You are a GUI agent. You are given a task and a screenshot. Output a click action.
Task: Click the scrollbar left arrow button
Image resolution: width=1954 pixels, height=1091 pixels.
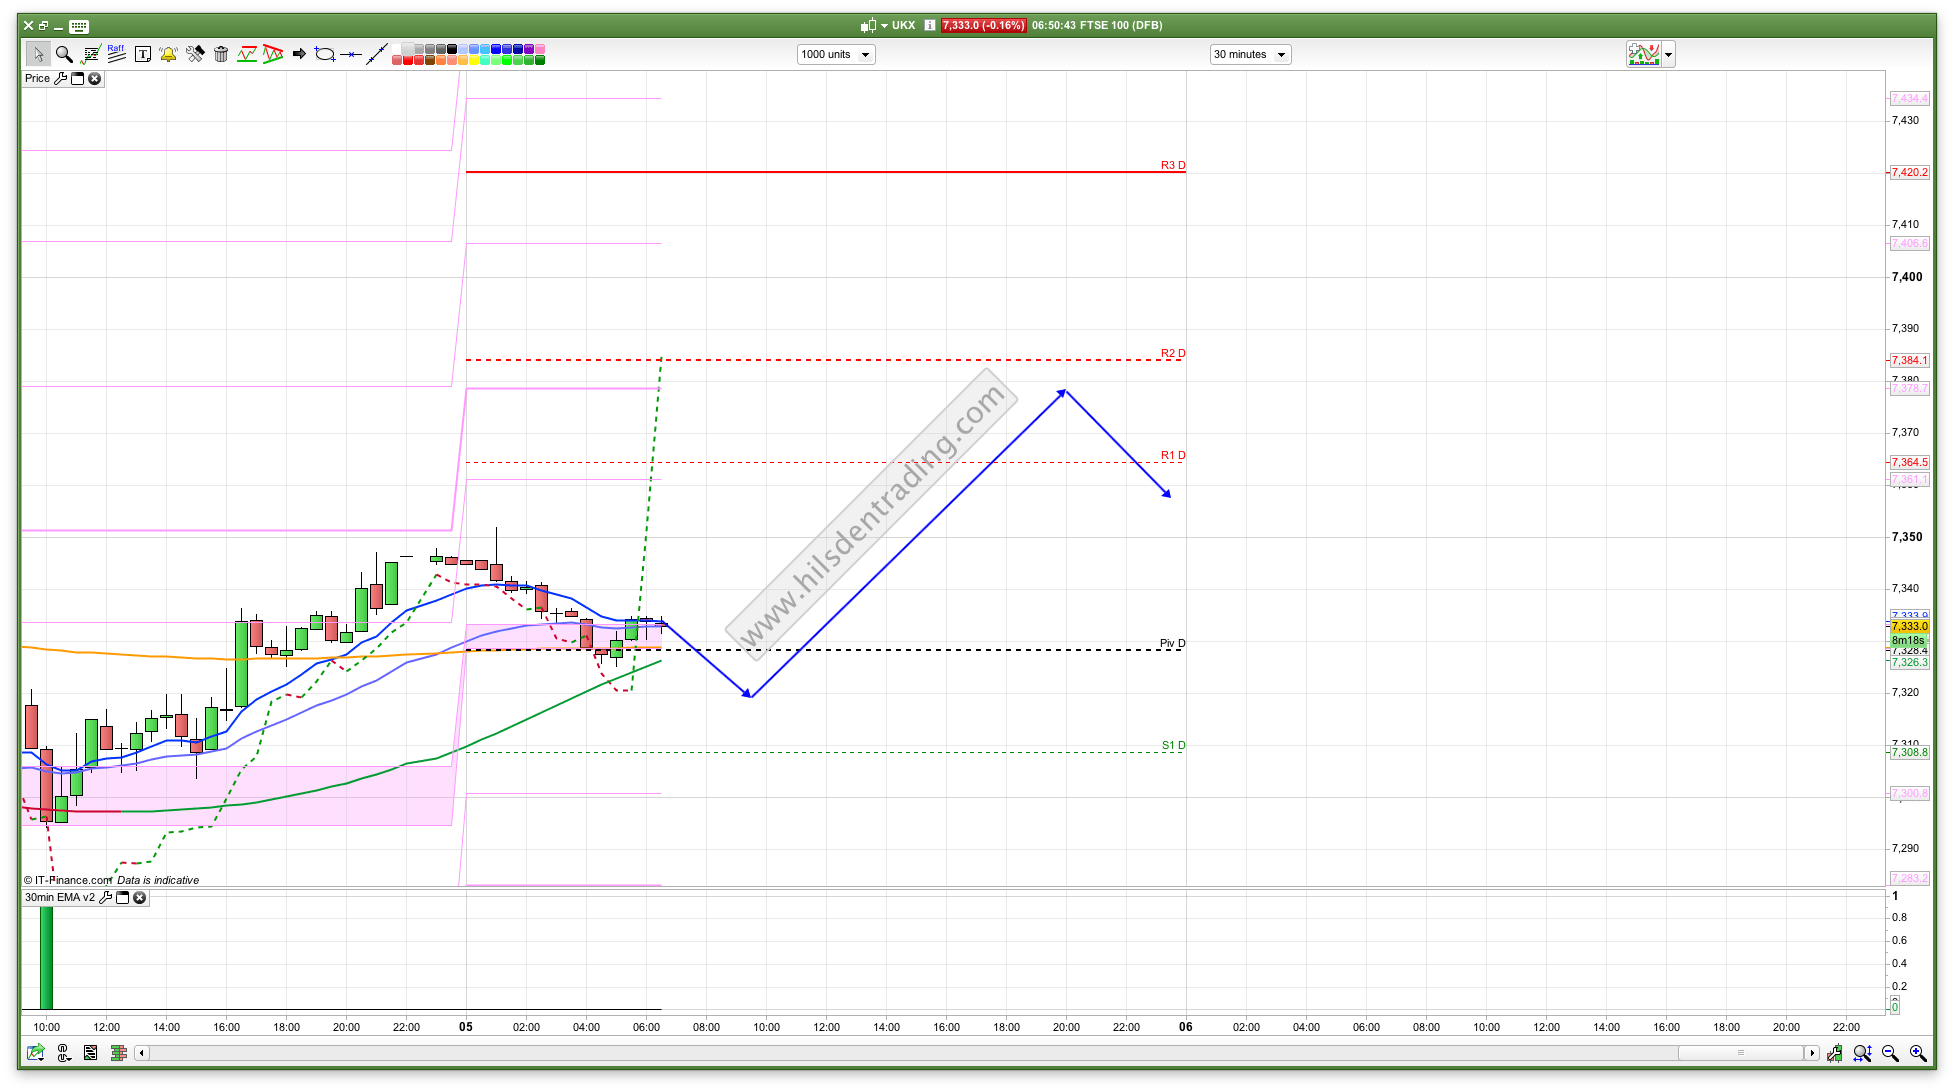point(142,1053)
